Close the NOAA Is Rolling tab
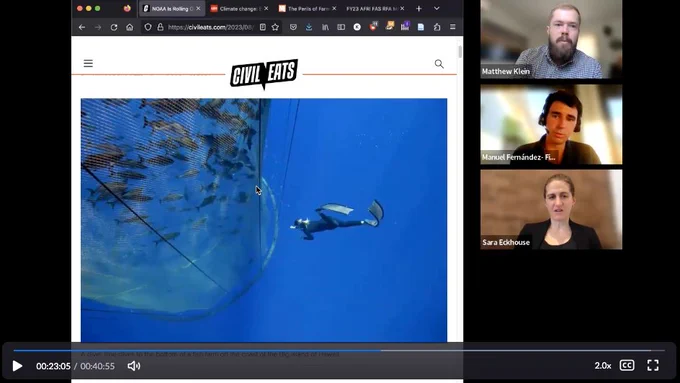 [x=198, y=8]
